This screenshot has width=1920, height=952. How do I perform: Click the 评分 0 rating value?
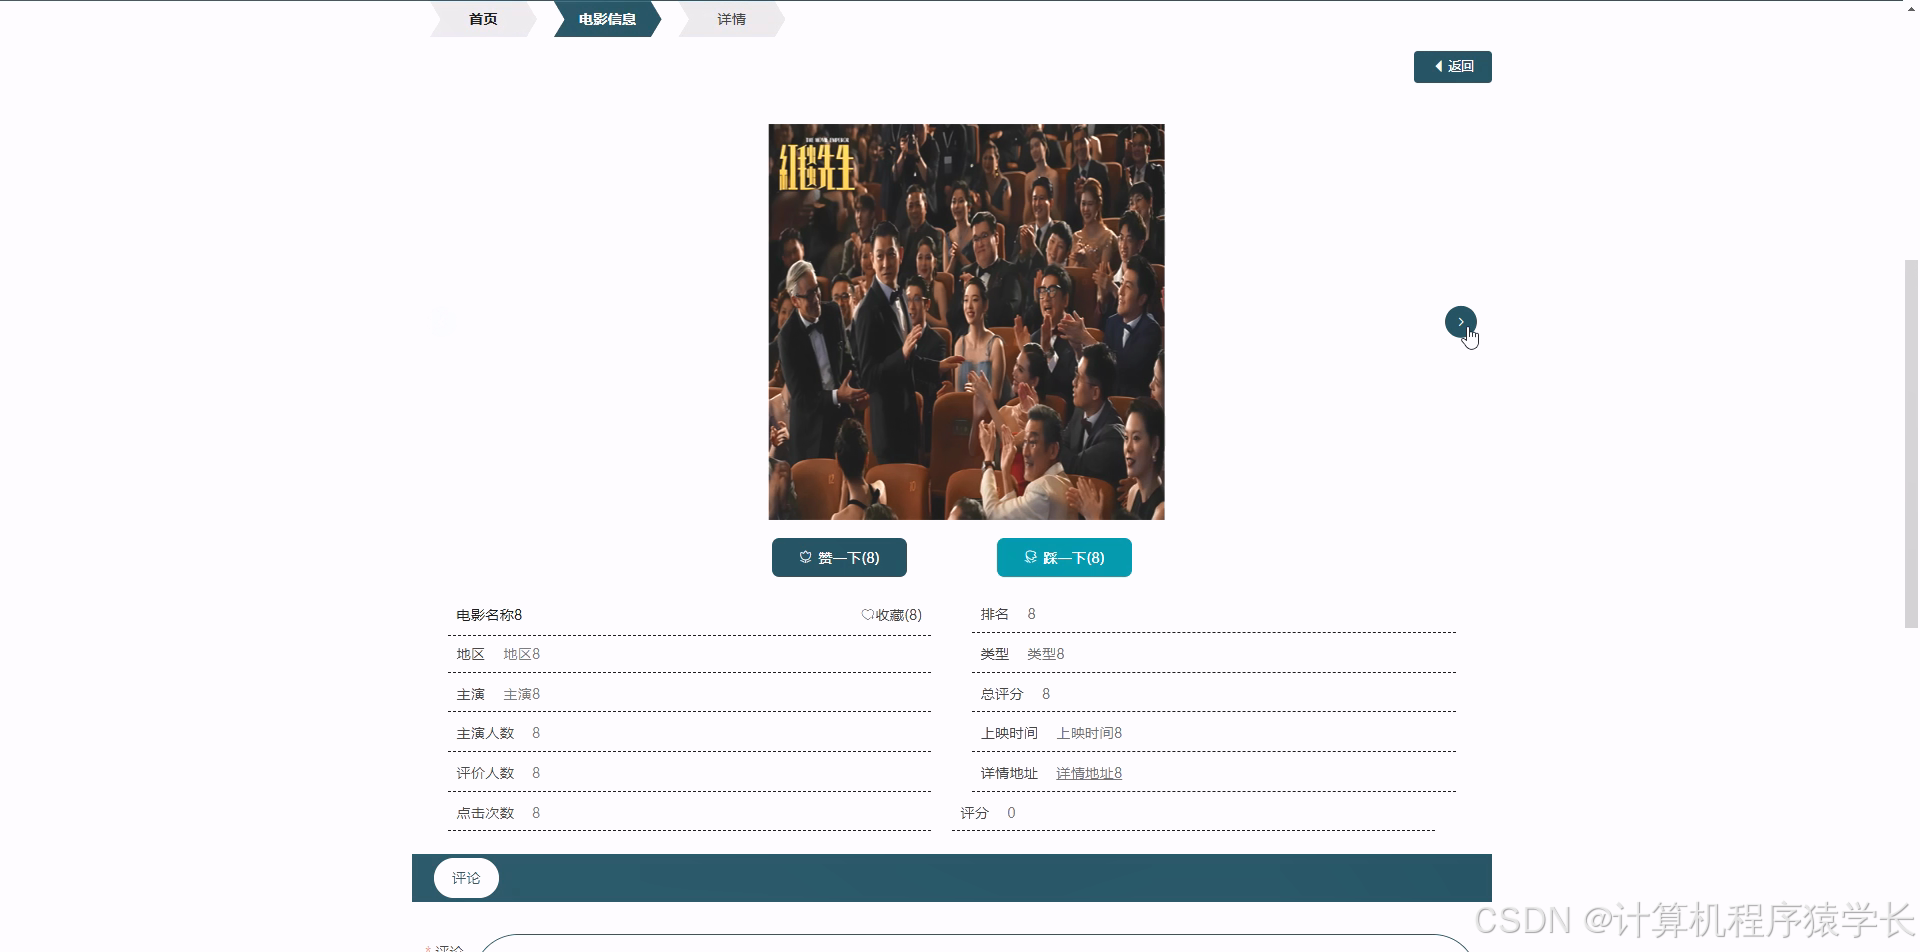tap(1011, 813)
